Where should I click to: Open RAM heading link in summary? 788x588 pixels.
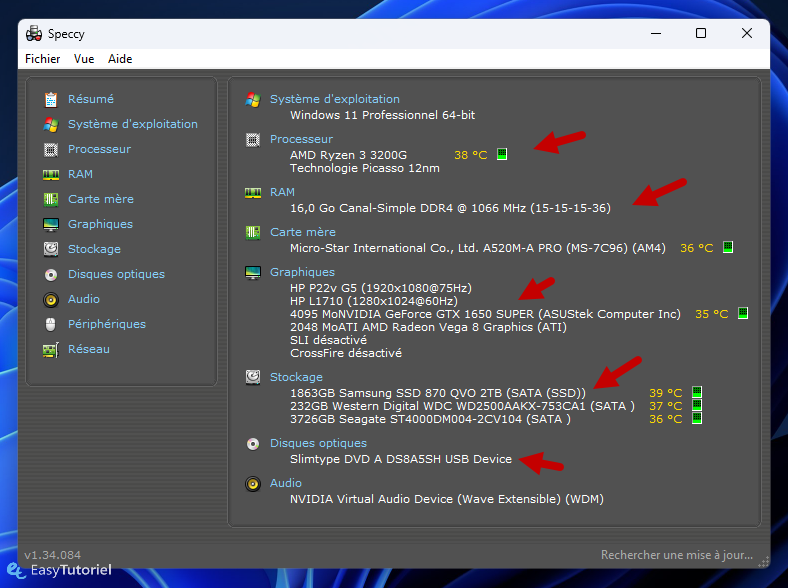point(282,192)
